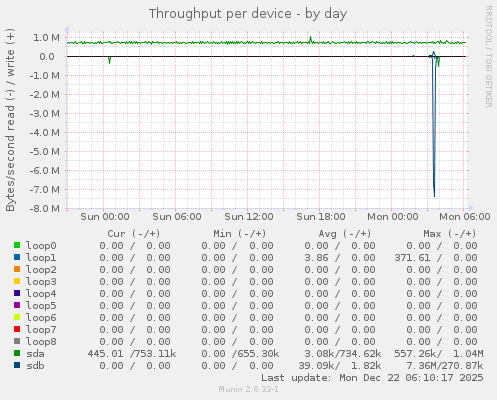Image resolution: width=497 pixels, height=400 pixels.
Task: Click the 1.0 M y-axis label
Action: coord(46,38)
